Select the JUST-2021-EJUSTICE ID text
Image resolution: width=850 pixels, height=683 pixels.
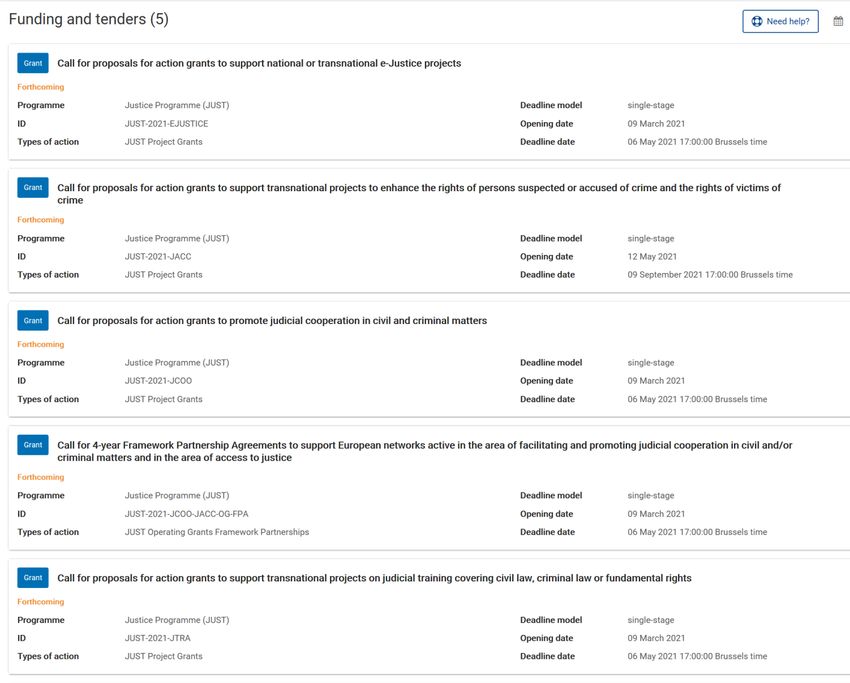(166, 124)
